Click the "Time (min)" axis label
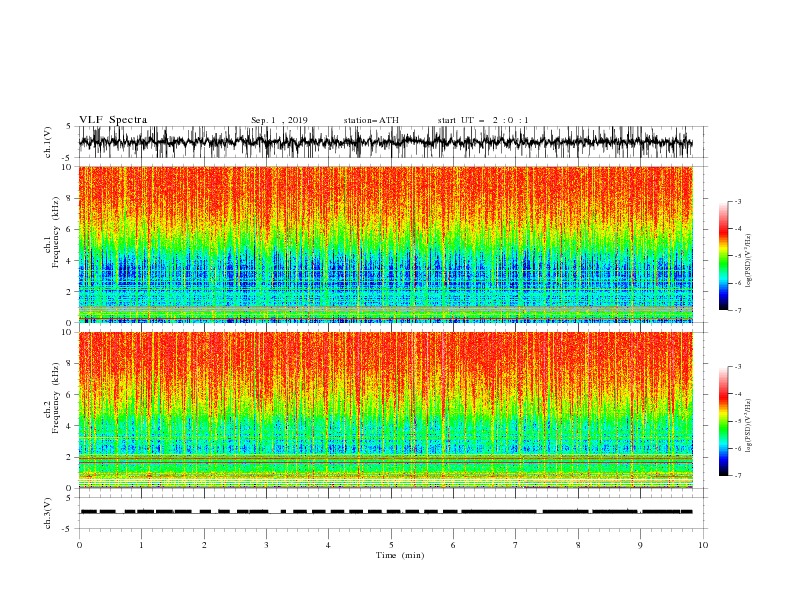 click(x=400, y=555)
